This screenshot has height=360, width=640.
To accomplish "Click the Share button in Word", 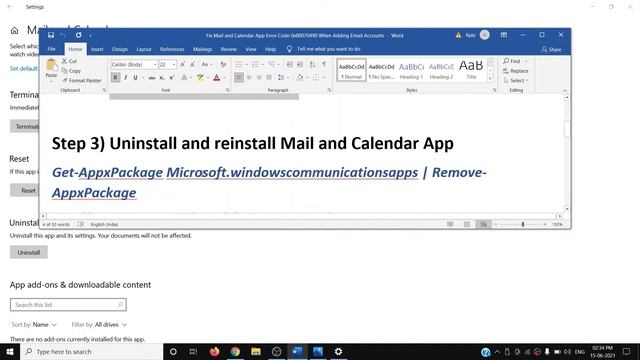I will click(551, 49).
